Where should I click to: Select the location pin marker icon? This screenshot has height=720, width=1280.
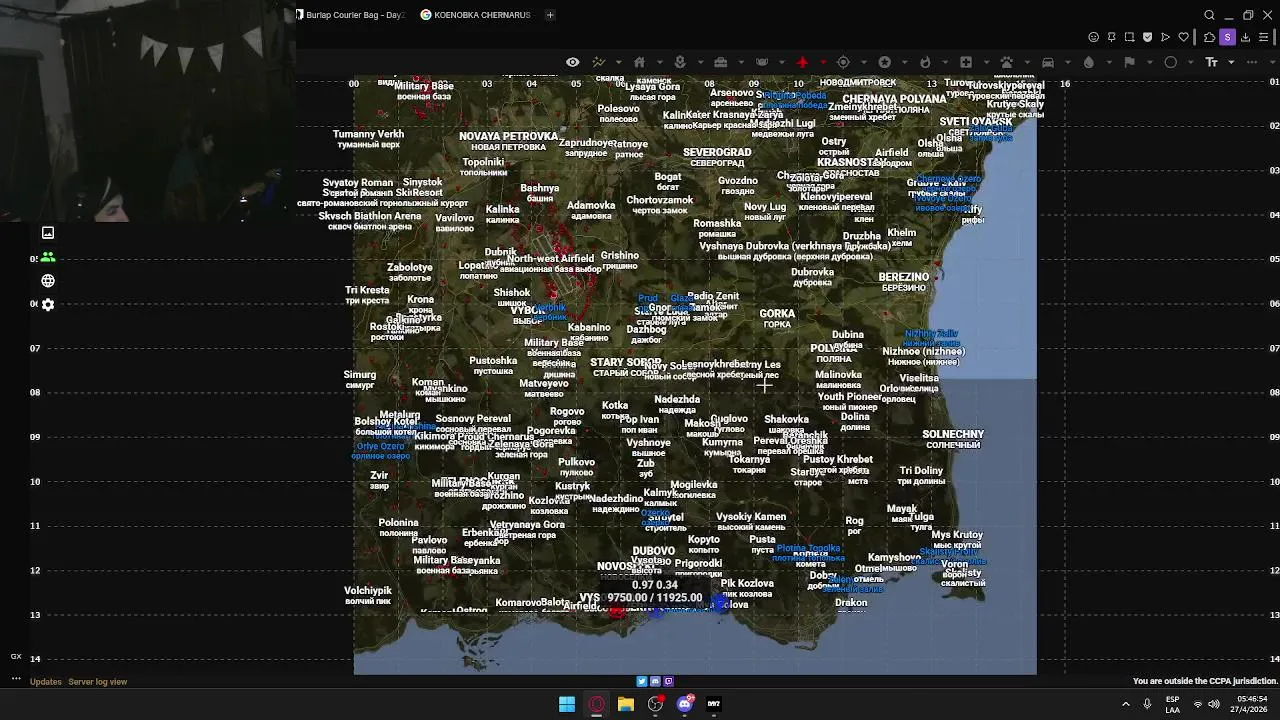[x=680, y=62]
